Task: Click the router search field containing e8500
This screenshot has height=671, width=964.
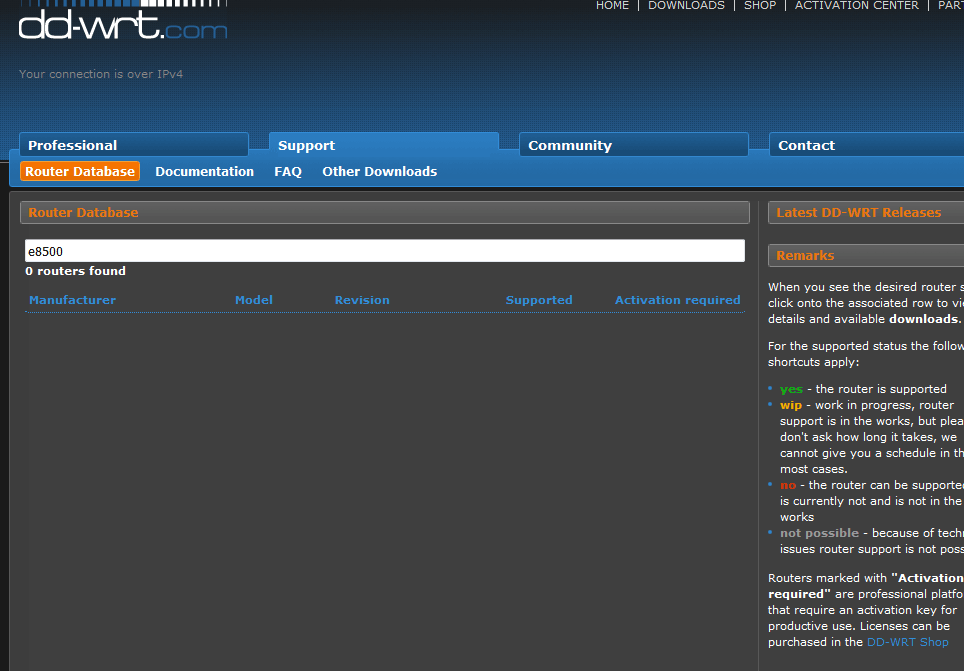Action: coord(385,251)
